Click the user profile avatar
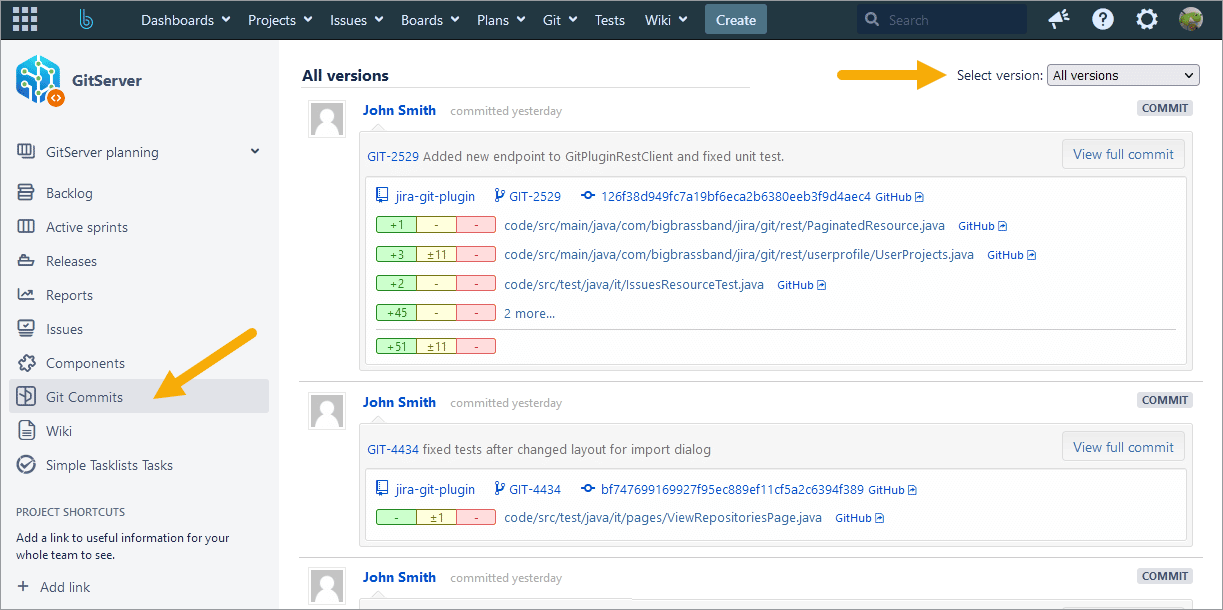Image resolution: width=1223 pixels, height=610 pixels. pos(1190,20)
